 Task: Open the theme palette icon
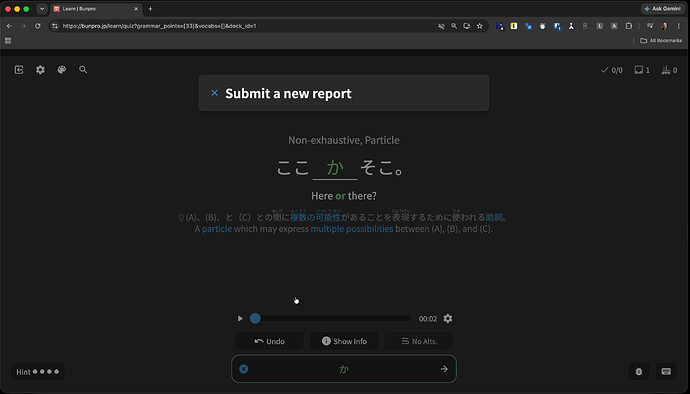click(62, 70)
